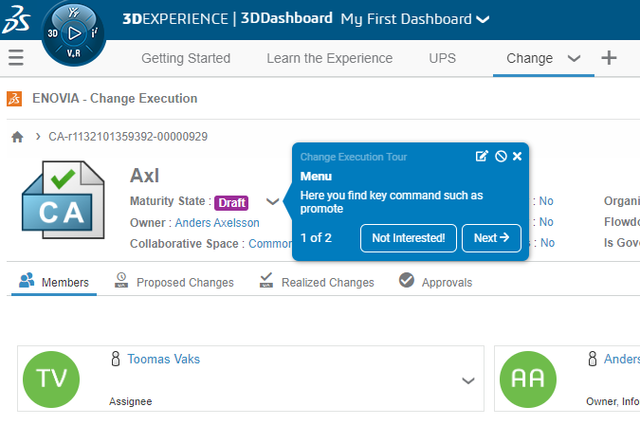Open the Anders member link
This screenshot has height=448, width=640.
click(622, 359)
